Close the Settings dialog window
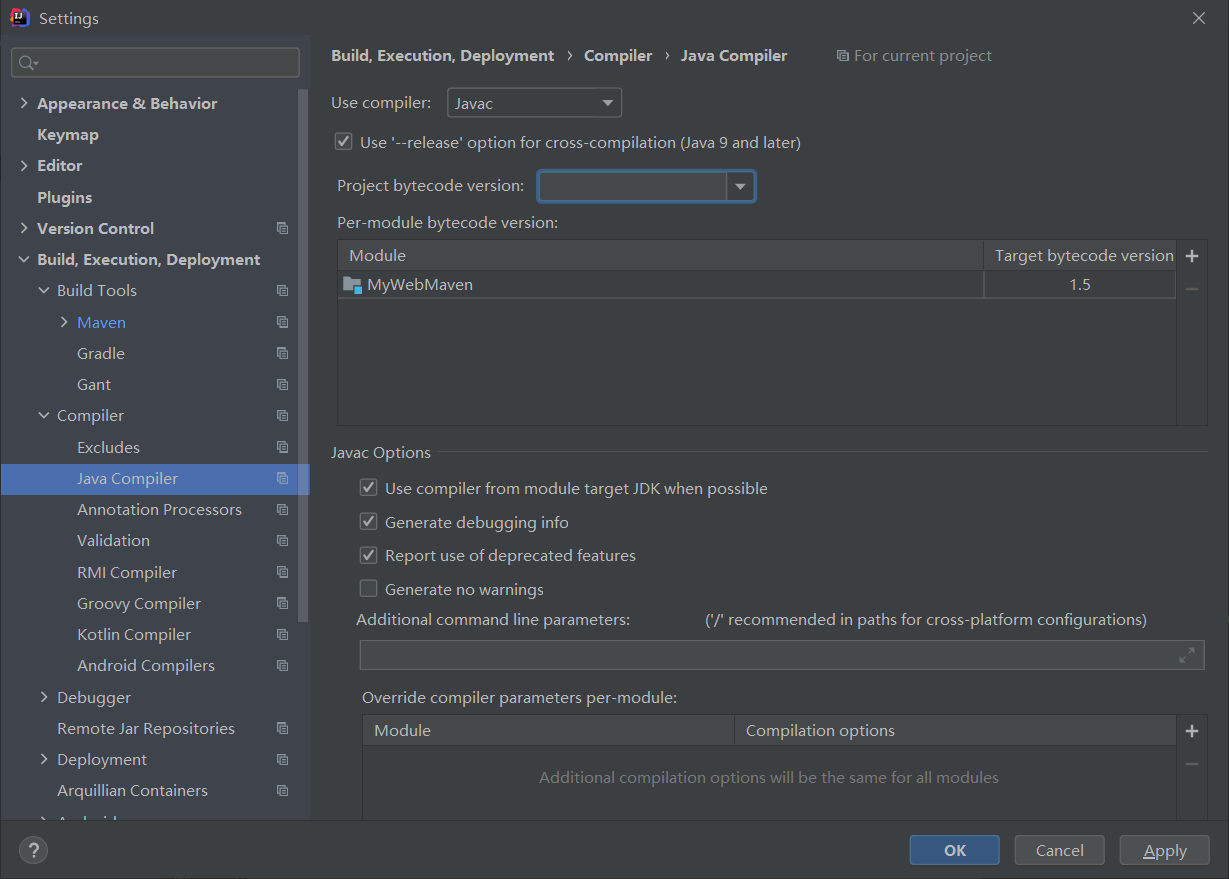The image size is (1229, 879). [1199, 18]
